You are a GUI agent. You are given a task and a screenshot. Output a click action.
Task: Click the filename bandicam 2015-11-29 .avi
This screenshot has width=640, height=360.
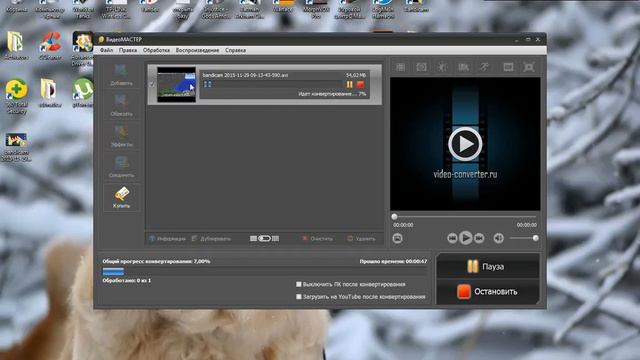(245, 75)
